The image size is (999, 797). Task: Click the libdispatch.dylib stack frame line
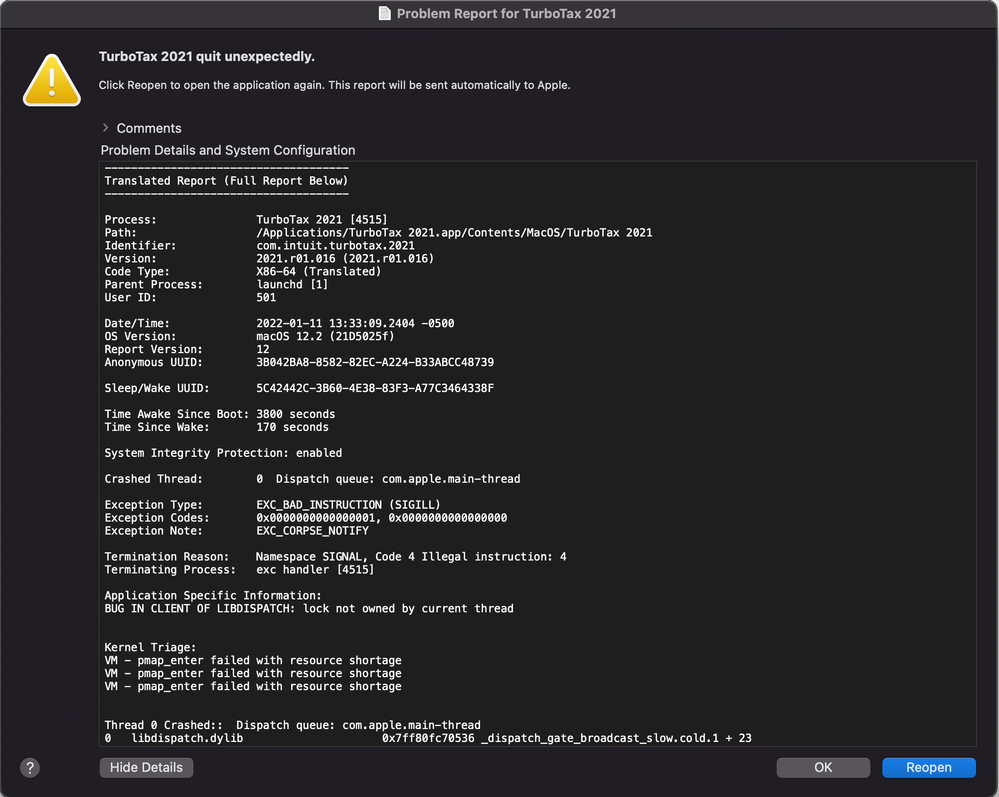pyautogui.click(x=428, y=738)
